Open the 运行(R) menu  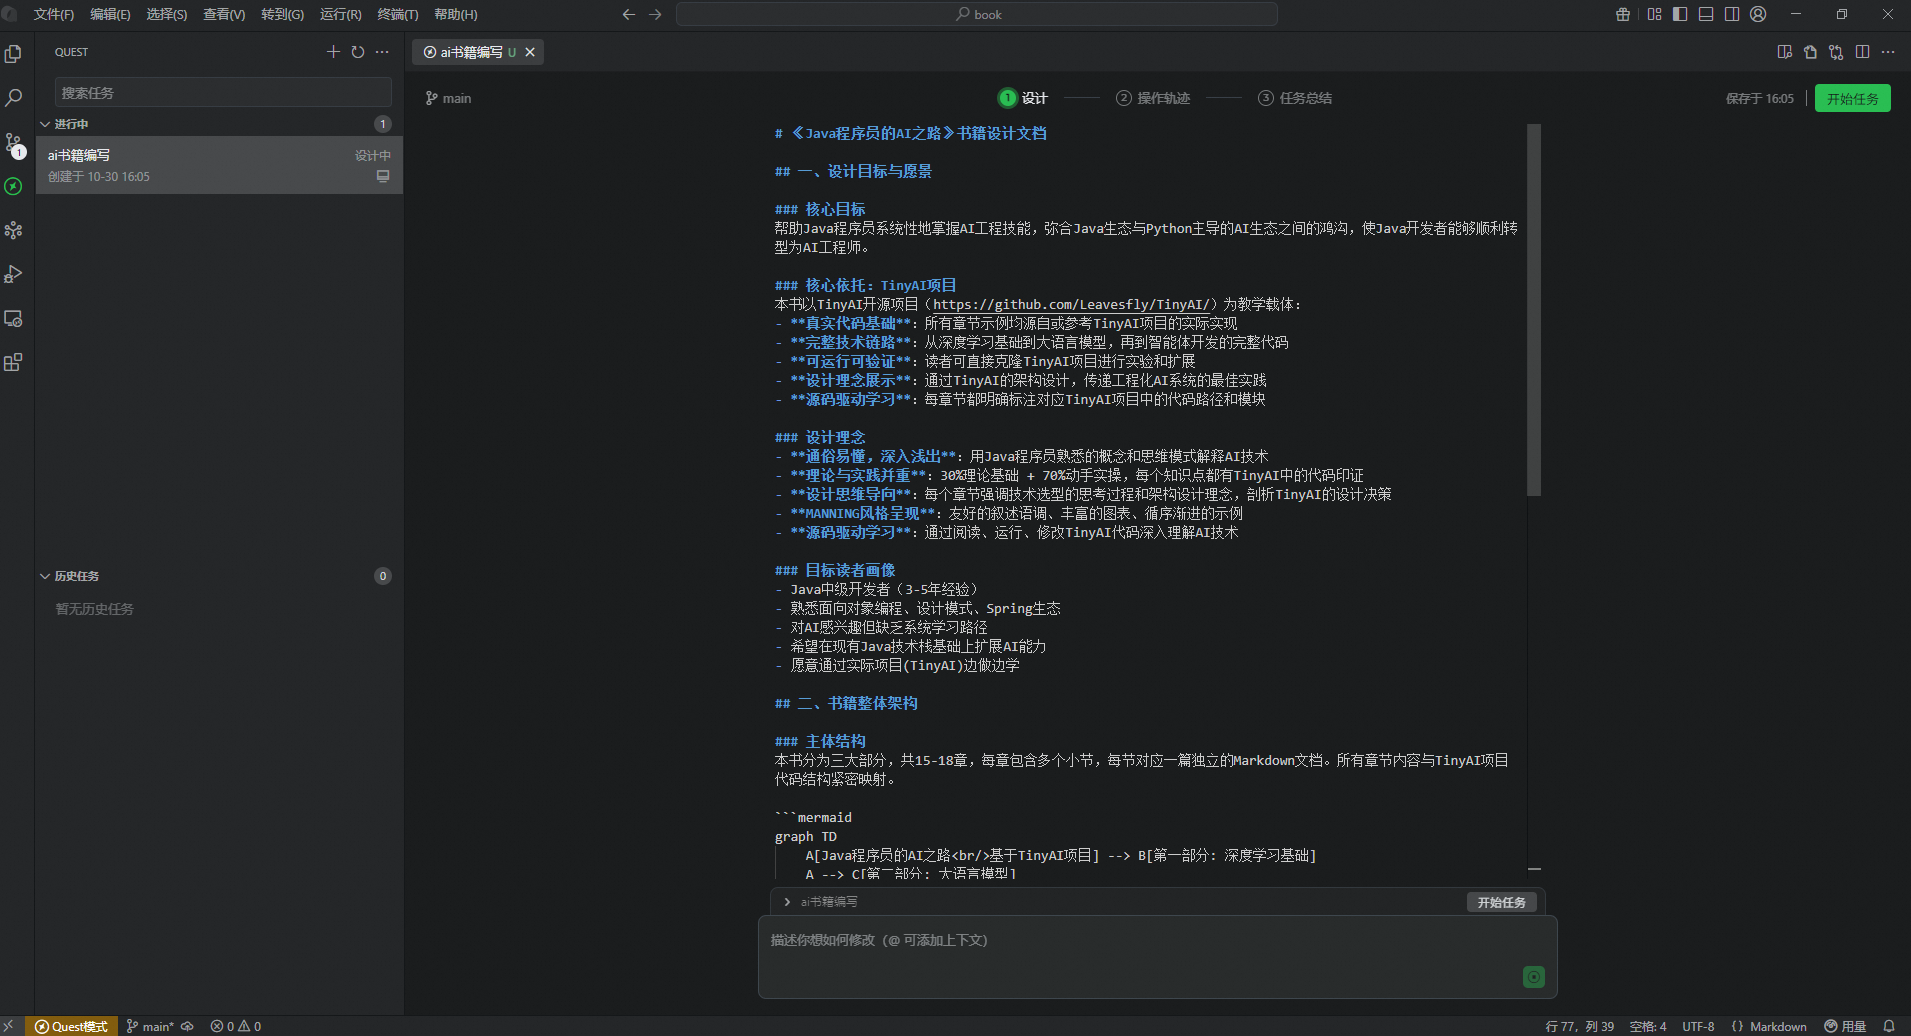coord(341,14)
